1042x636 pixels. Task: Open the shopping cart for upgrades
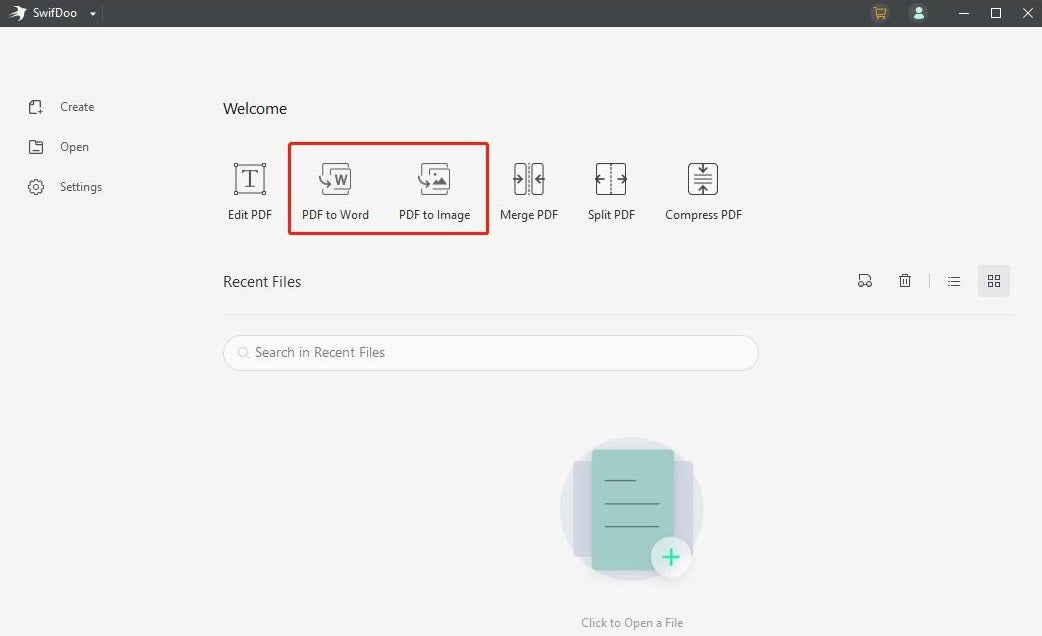[879, 13]
